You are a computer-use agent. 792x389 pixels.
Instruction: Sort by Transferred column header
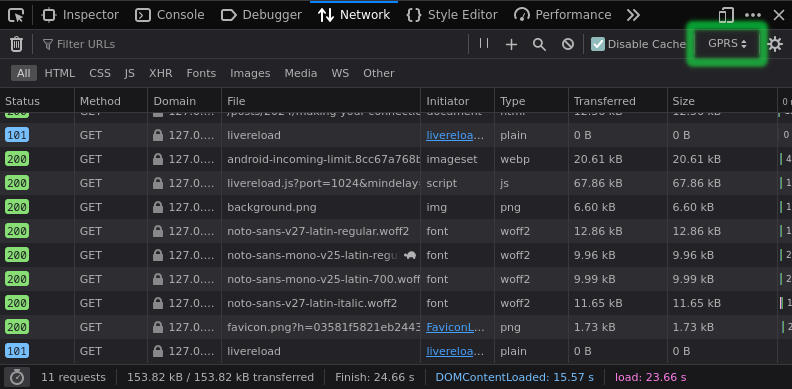617,101
